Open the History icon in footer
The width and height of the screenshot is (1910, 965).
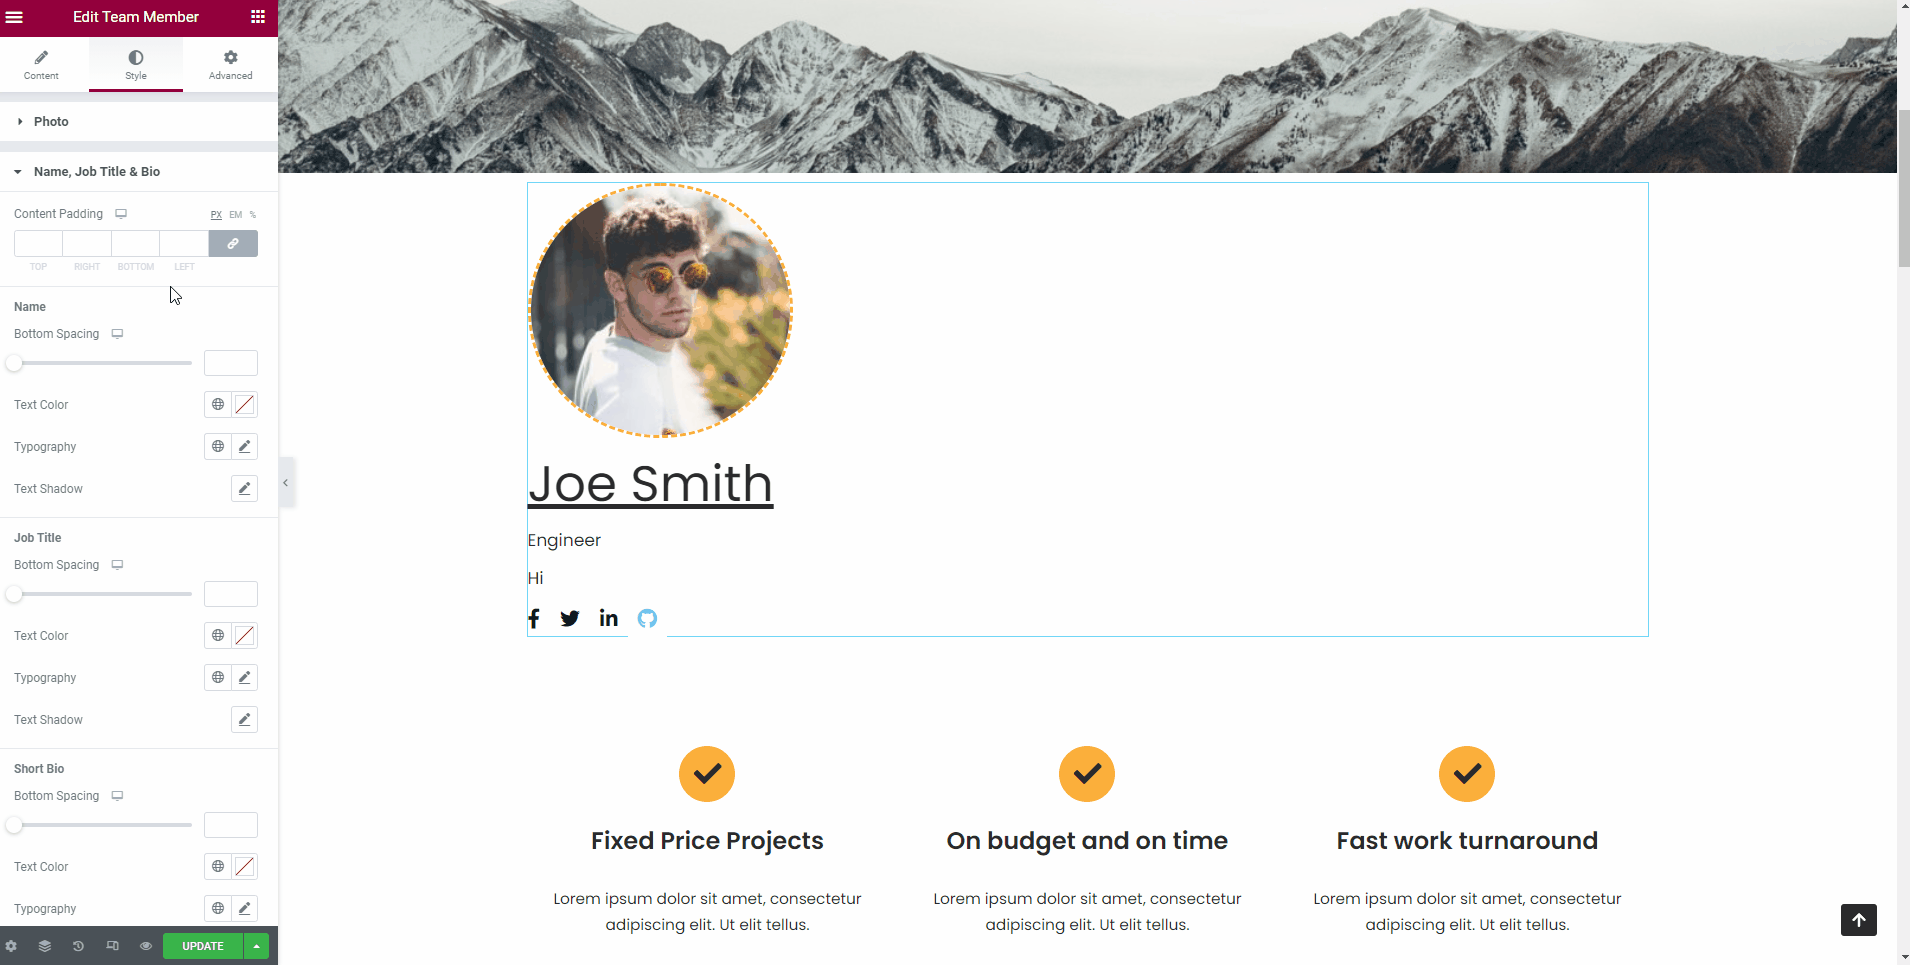(x=78, y=946)
